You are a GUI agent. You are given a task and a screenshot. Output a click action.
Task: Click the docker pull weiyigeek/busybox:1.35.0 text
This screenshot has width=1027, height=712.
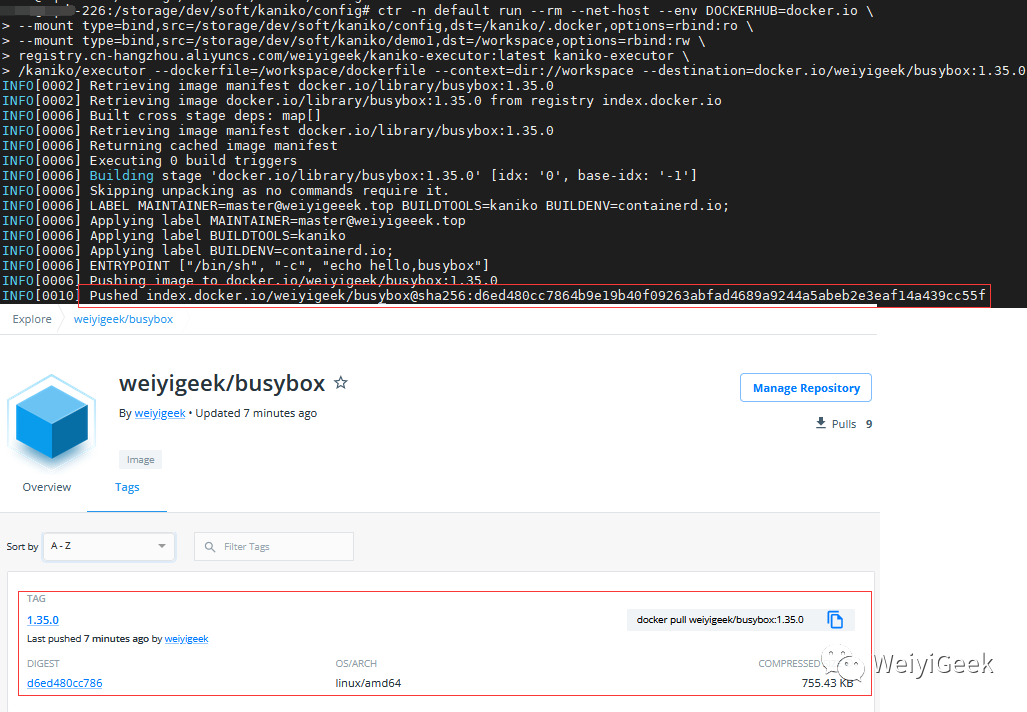(x=720, y=620)
